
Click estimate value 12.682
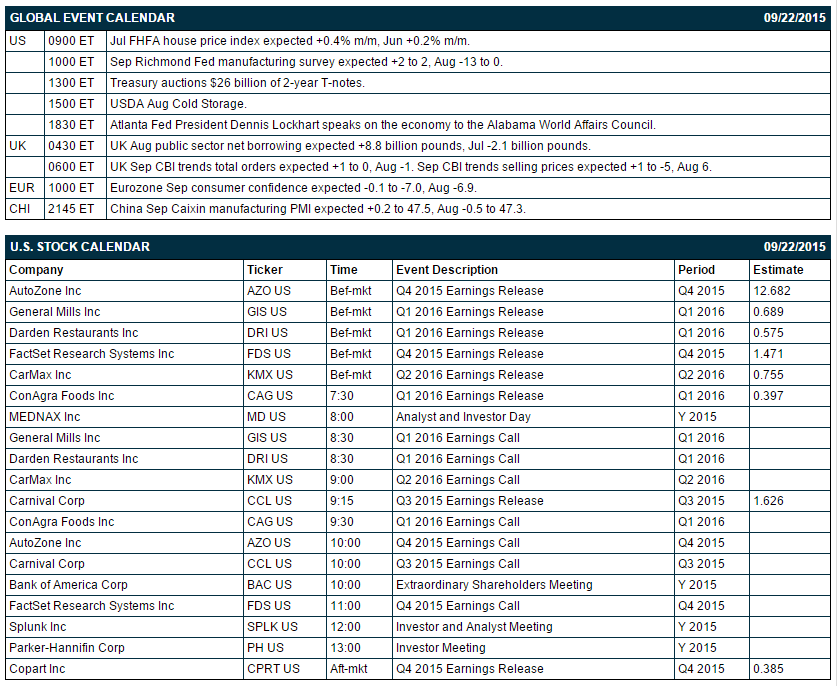772,291
